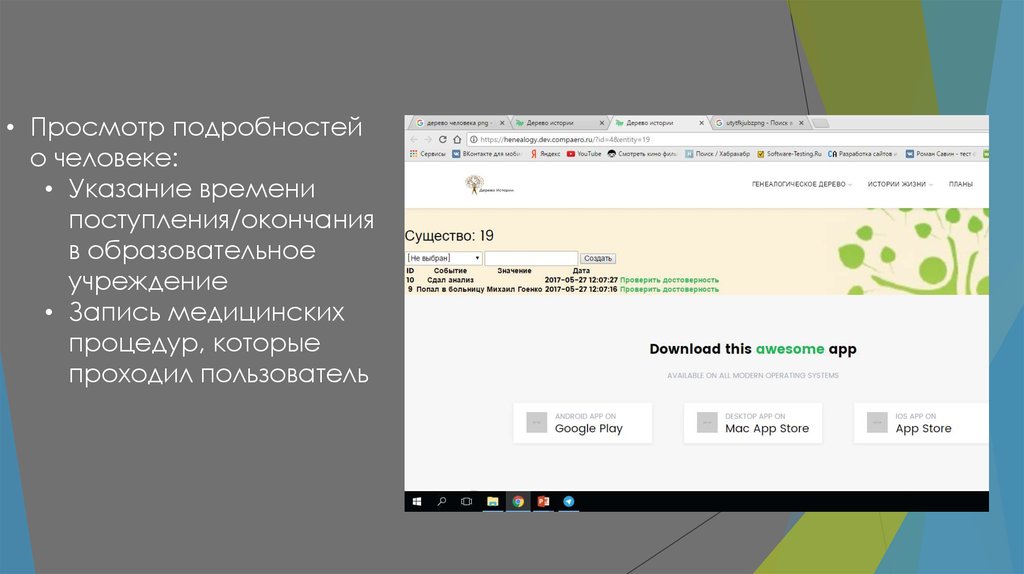This screenshot has height=574, width=1024.
Task: Open the Сервисы apps bookmark
Action: tap(428, 154)
